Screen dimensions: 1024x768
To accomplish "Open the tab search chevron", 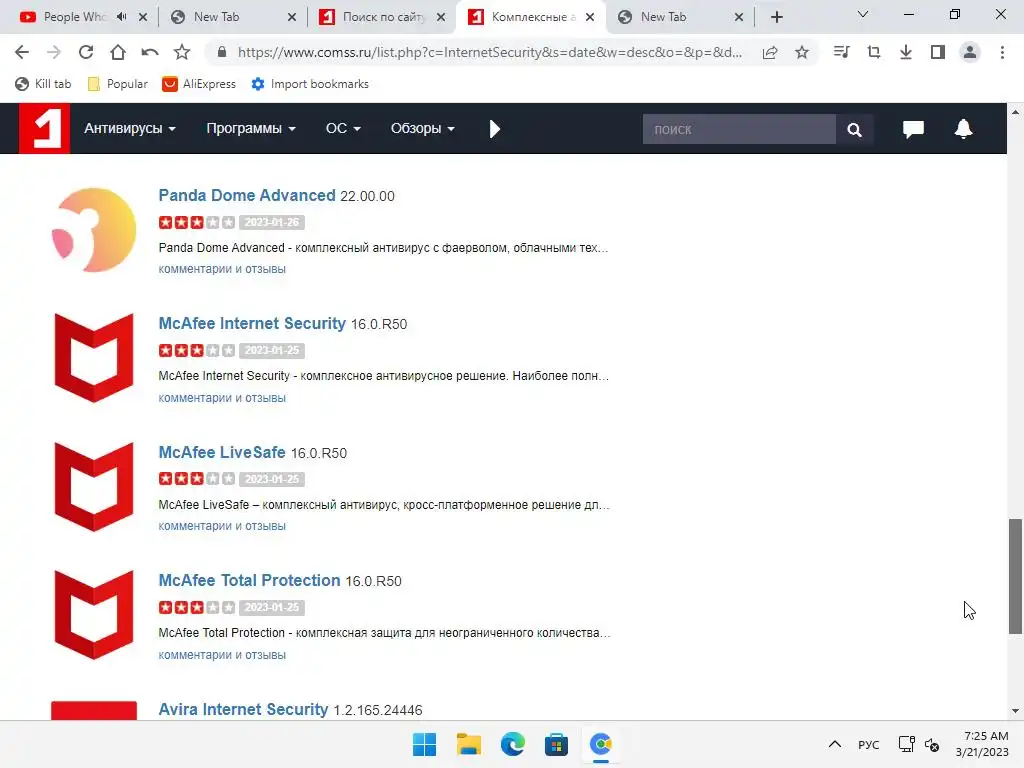I will coord(863,14).
